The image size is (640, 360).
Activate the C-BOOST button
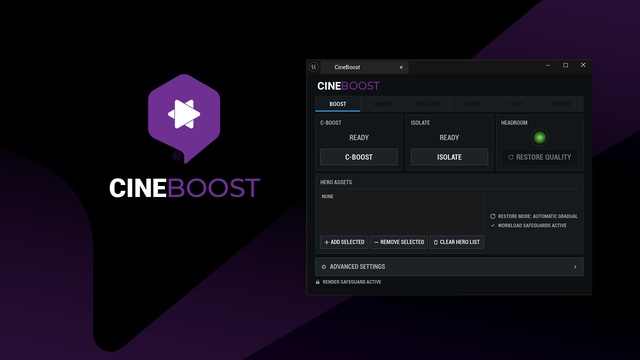pos(359,157)
